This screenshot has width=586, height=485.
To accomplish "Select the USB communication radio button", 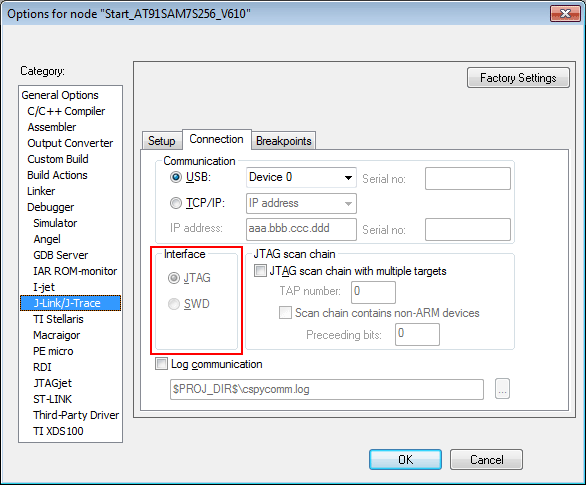I will tap(176, 177).
